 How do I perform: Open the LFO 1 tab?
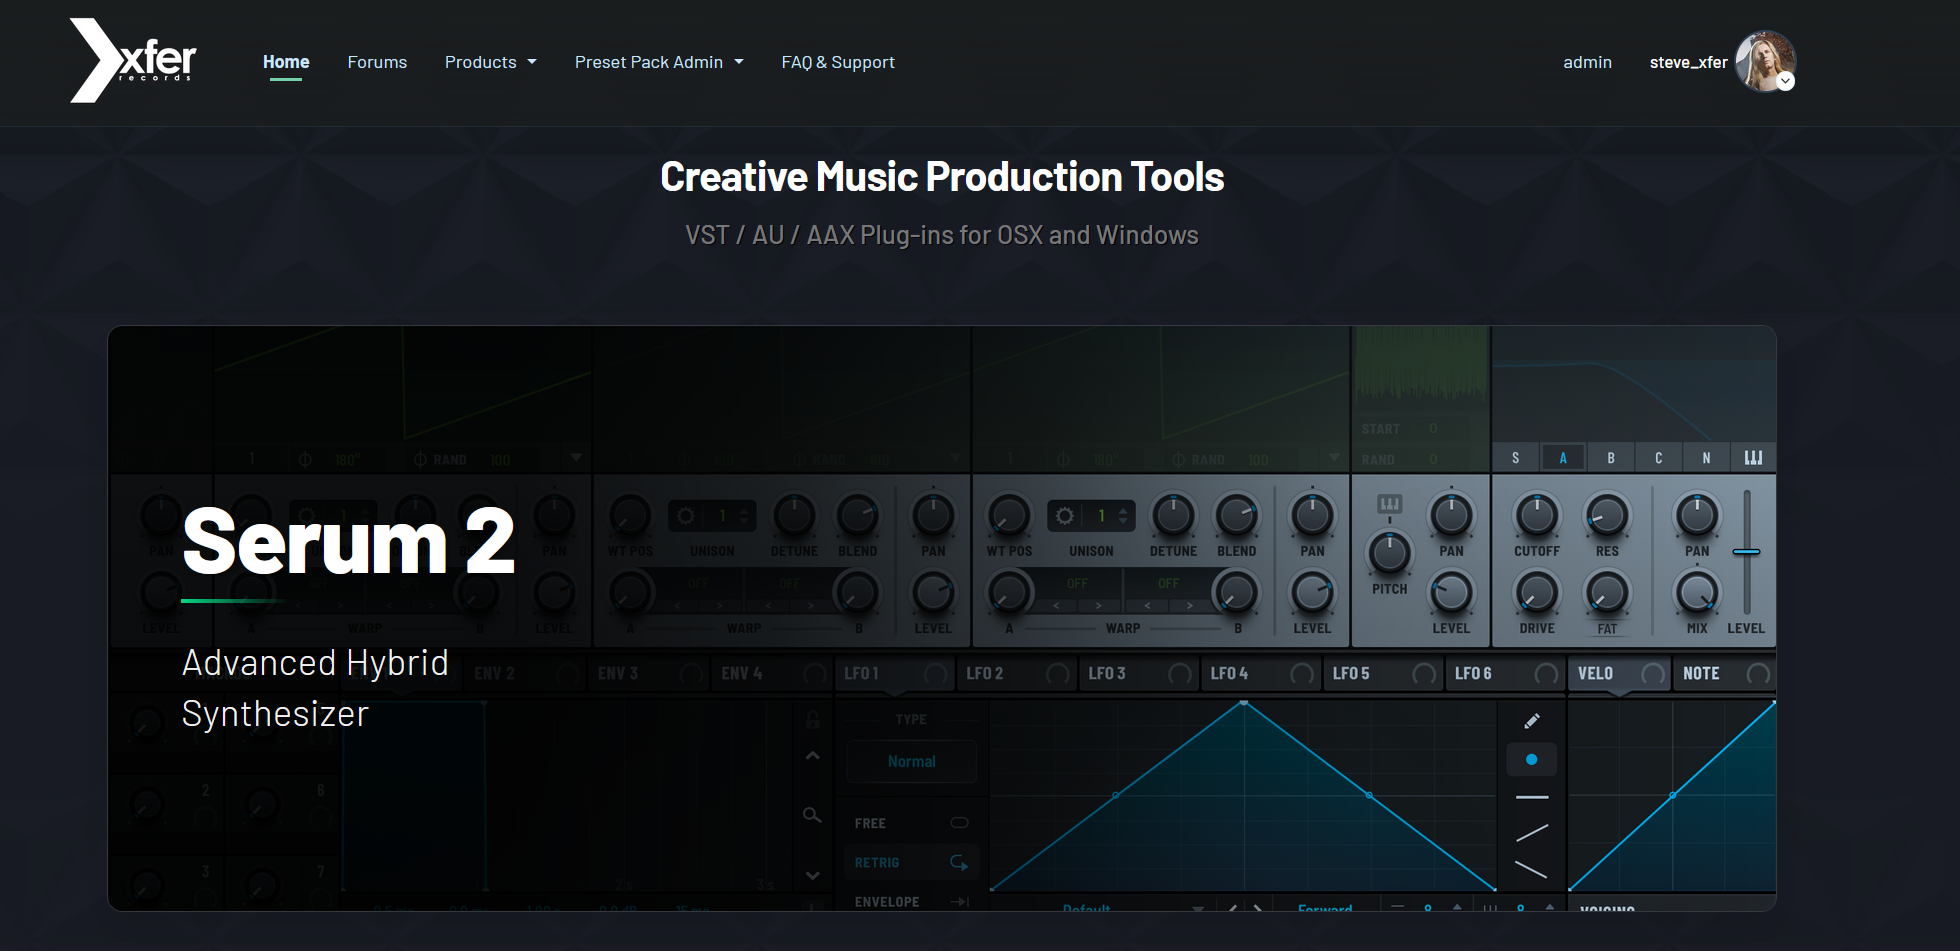point(894,674)
